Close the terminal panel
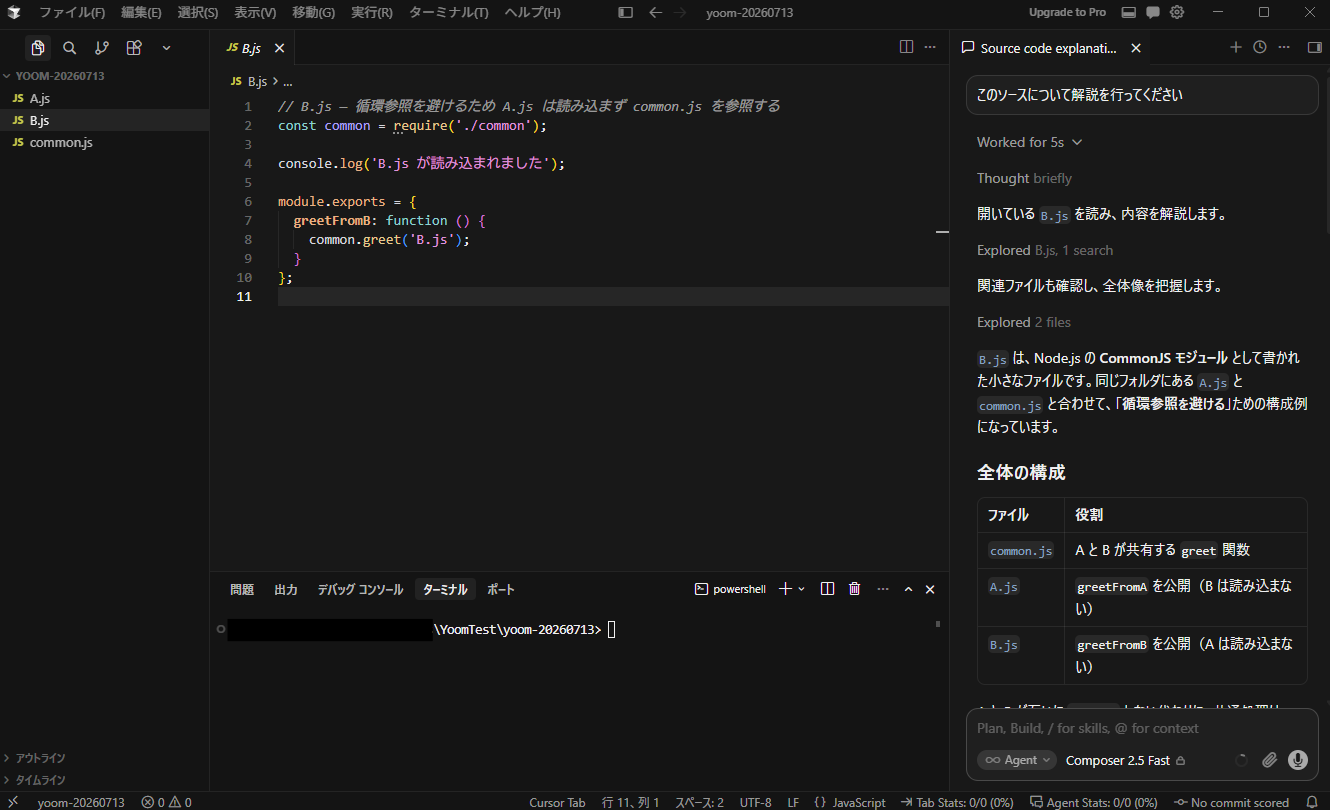The image size is (1330, 810). tap(930, 589)
